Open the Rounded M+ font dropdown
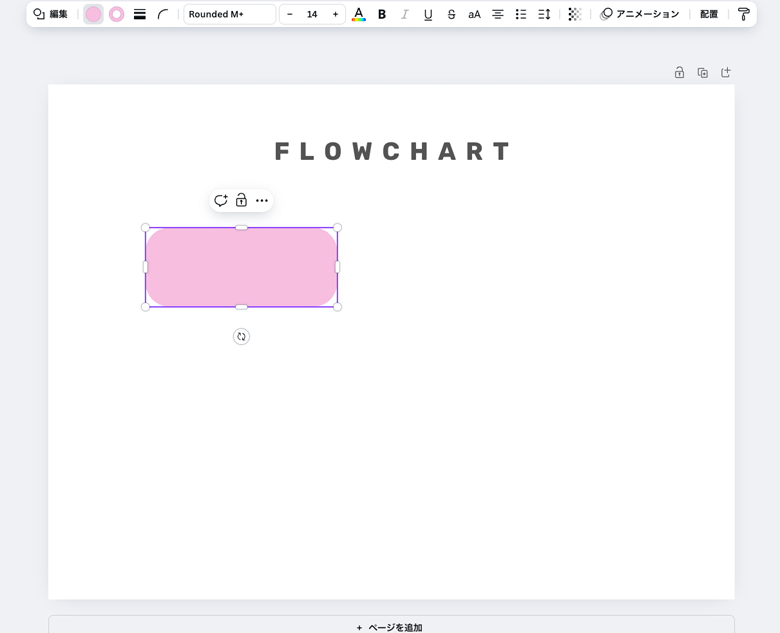 [x=229, y=14]
